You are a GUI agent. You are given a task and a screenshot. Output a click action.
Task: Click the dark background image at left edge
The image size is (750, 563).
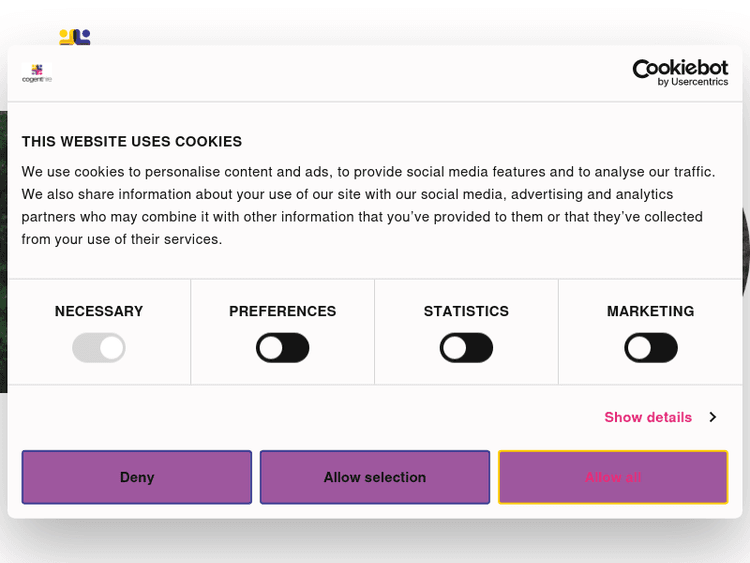coord(3,250)
